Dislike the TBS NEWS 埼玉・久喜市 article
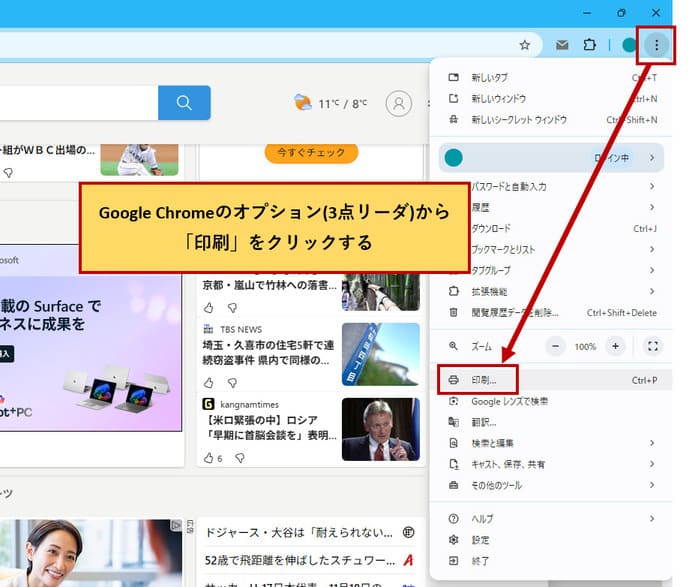Image resolution: width=695 pixels, height=587 pixels. tap(232, 382)
